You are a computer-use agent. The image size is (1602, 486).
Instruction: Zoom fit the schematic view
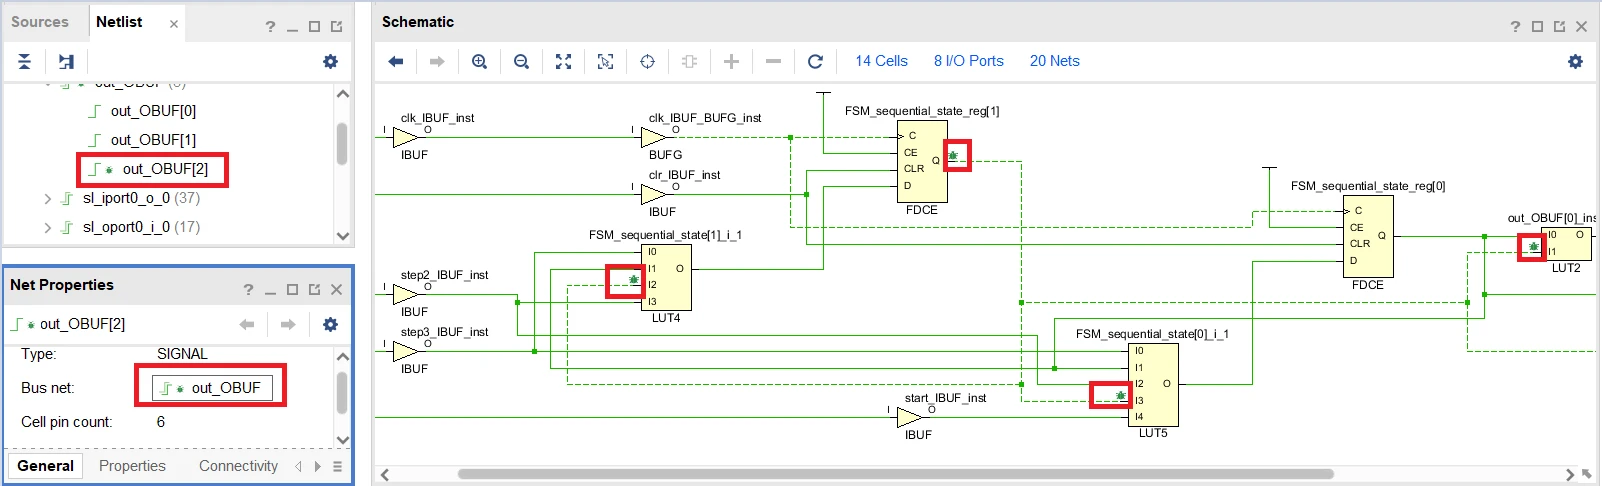pos(563,62)
